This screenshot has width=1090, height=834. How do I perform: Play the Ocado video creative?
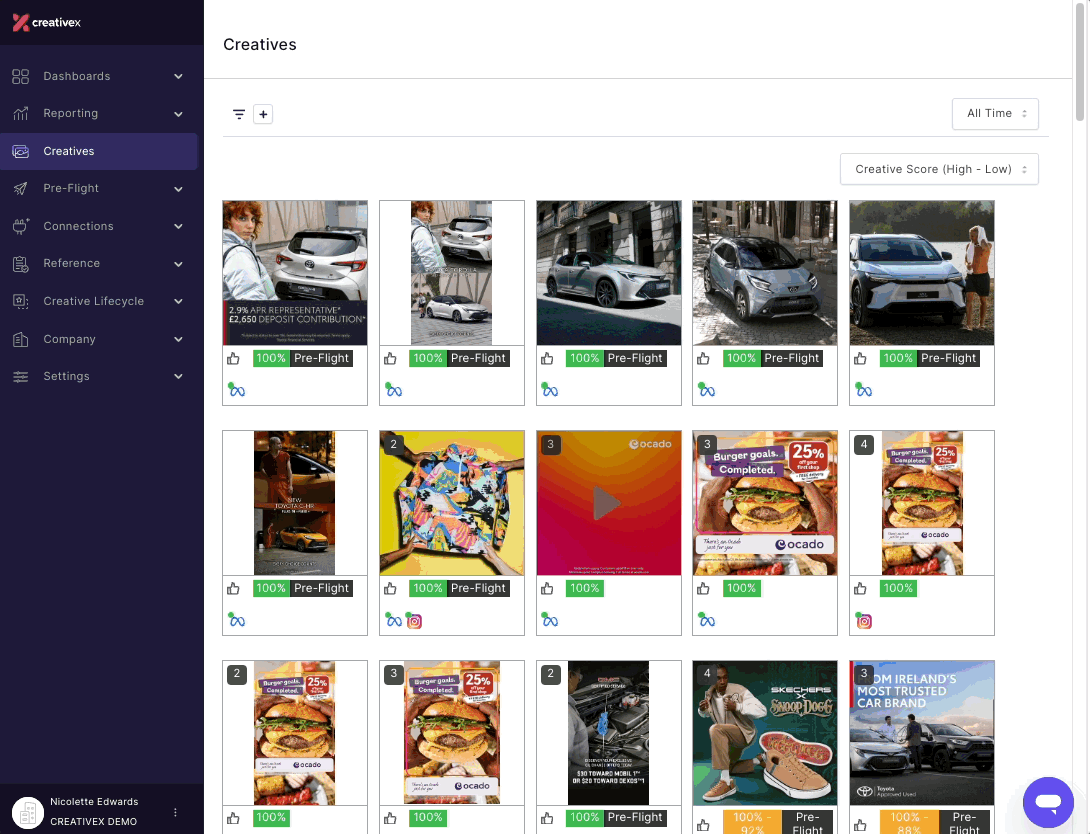pyautogui.click(x=608, y=503)
